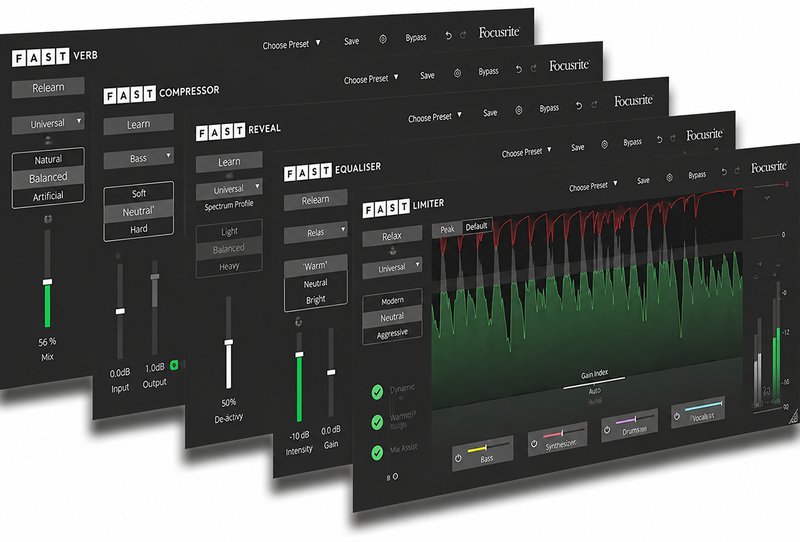Toggle the Synthesizer channel power icon
This screenshot has height=542, width=800.
(534, 444)
